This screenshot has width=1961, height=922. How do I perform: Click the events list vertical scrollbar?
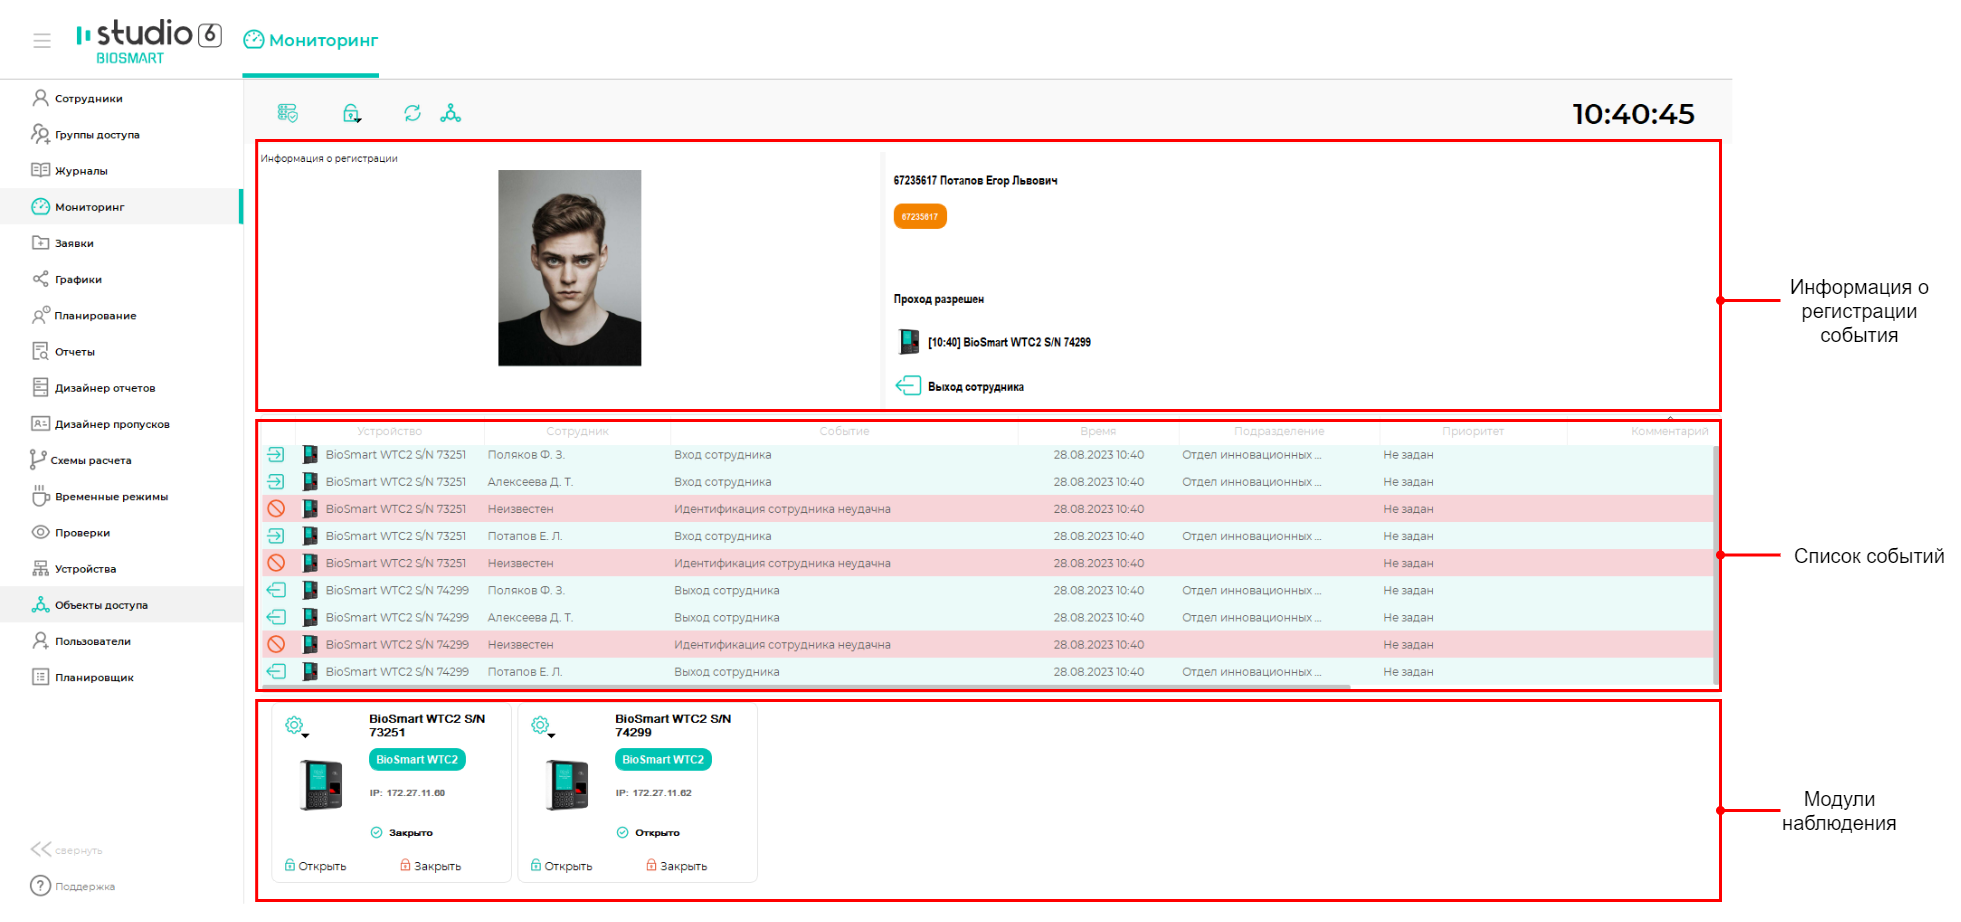[x=1715, y=565]
